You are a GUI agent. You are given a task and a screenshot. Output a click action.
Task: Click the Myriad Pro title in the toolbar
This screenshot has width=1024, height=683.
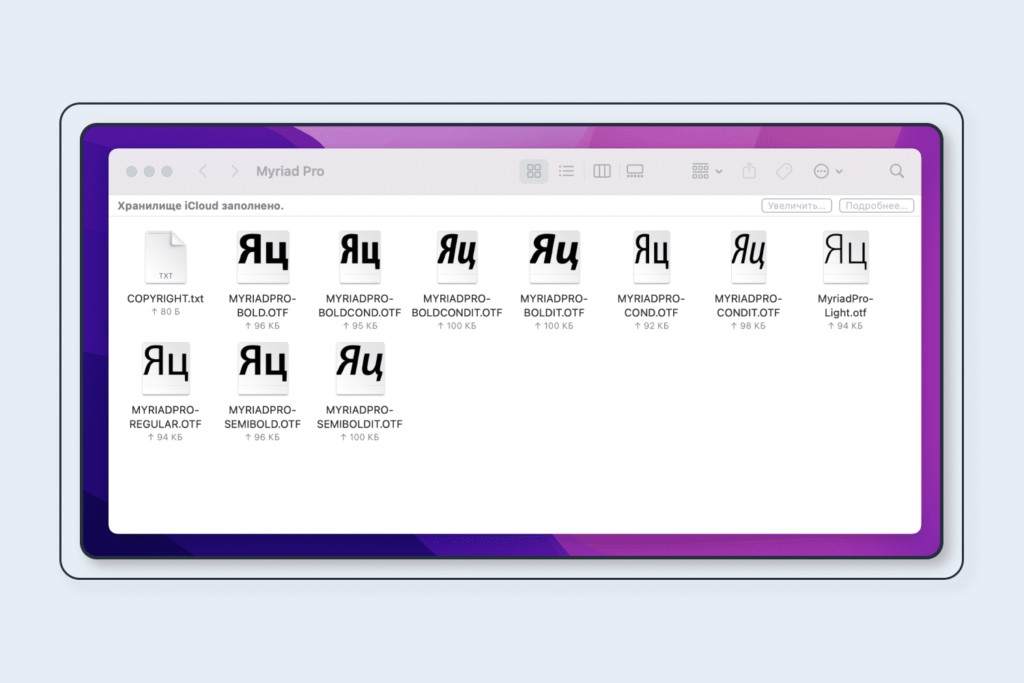point(290,171)
